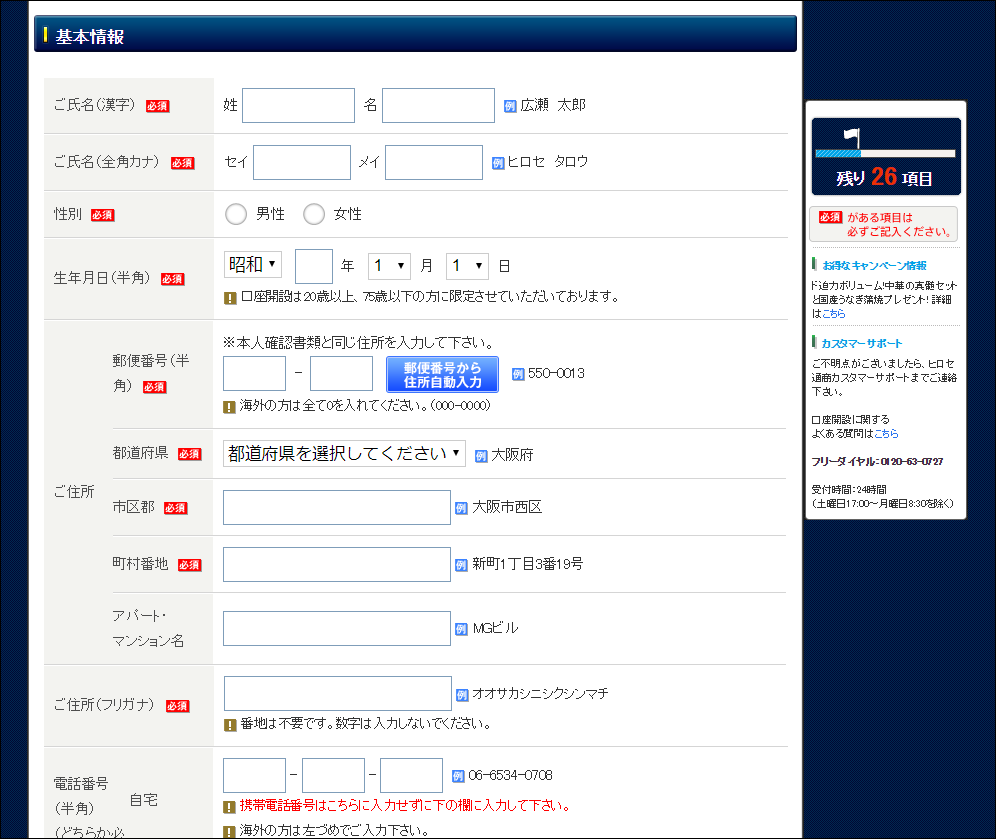Click the 例 icon beside 06-6534-0708
Image resolution: width=996 pixels, height=839 pixels.
[x=458, y=776]
